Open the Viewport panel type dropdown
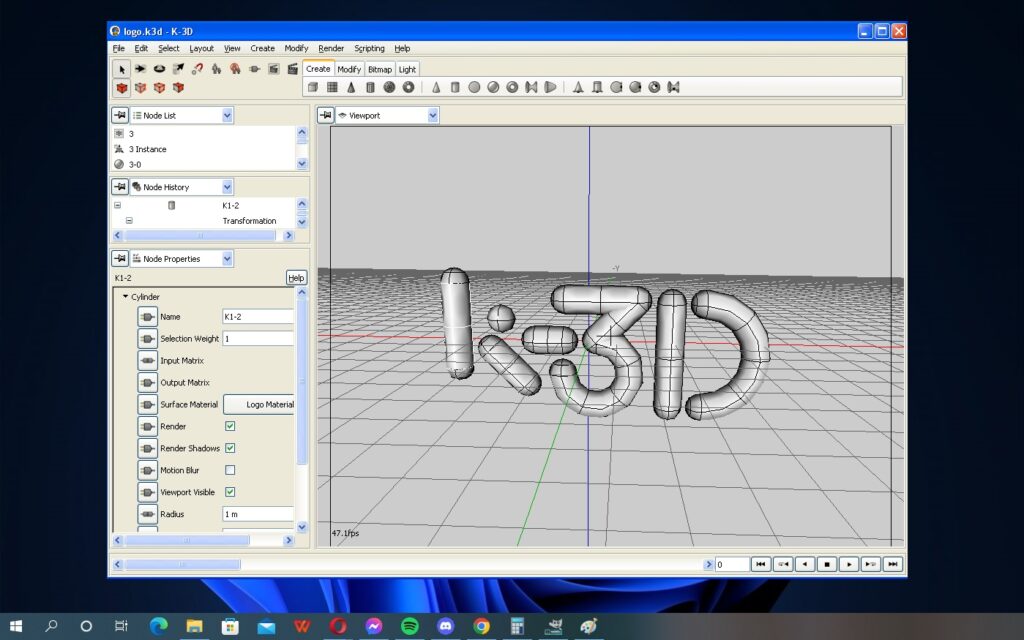This screenshot has height=640, width=1024. coord(432,115)
